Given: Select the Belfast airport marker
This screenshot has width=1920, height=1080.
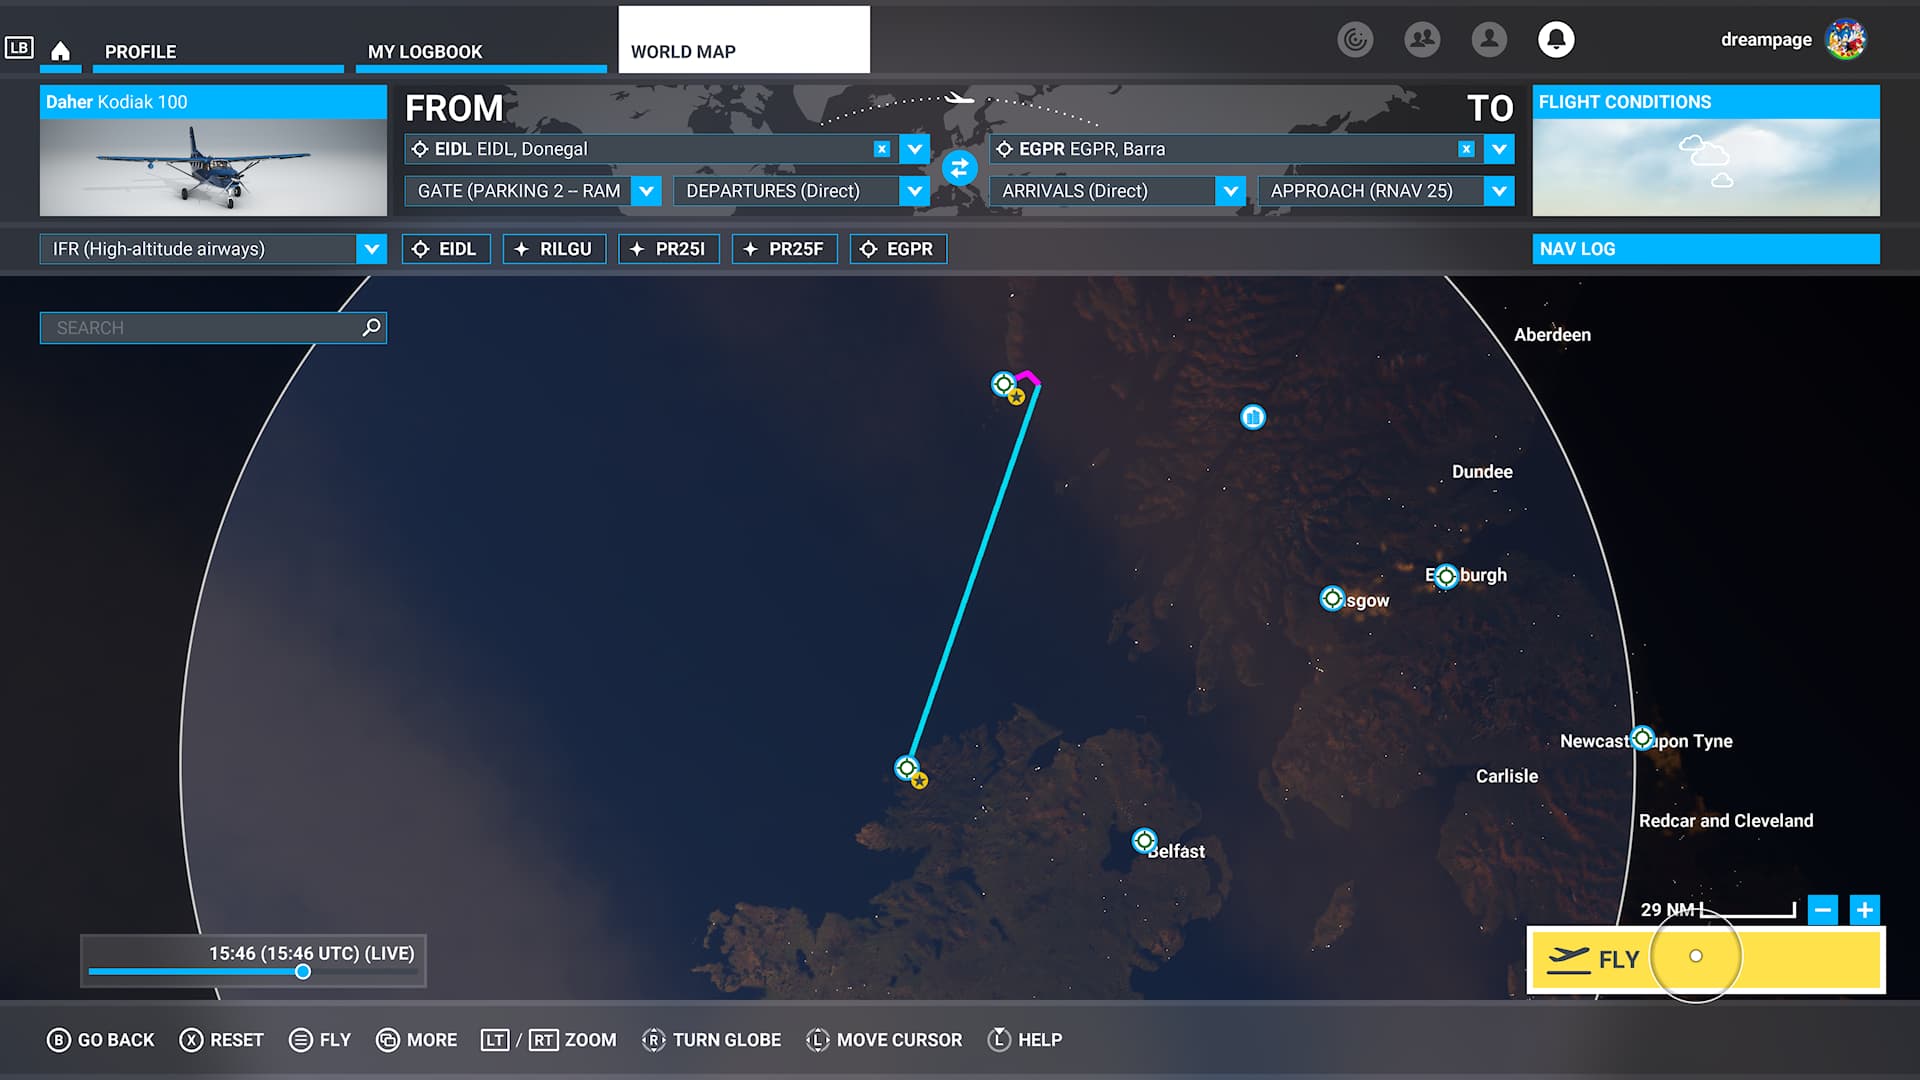Looking at the screenshot, I should pyautogui.click(x=1144, y=840).
